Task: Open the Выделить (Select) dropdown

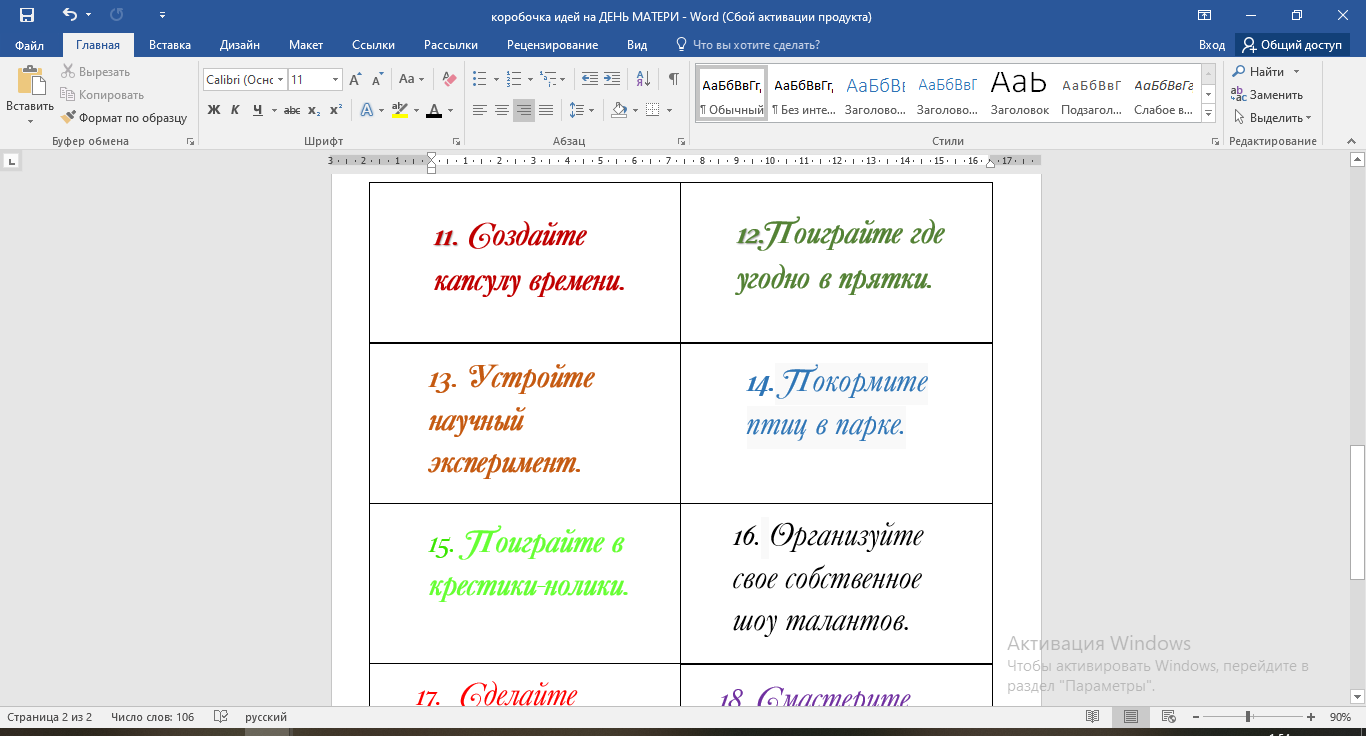Action: [x=1274, y=117]
